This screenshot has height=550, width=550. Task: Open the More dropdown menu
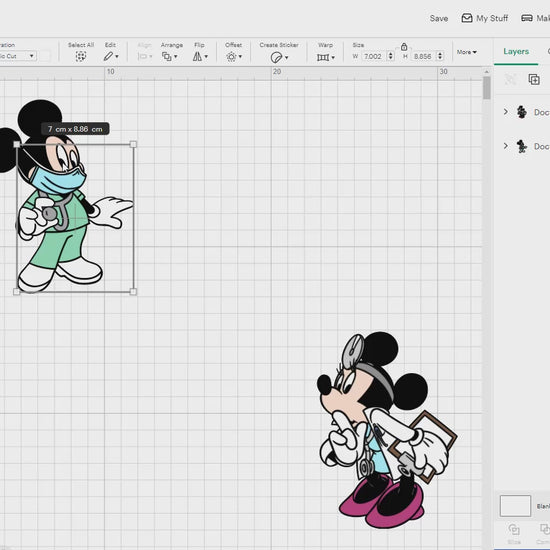coord(467,52)
